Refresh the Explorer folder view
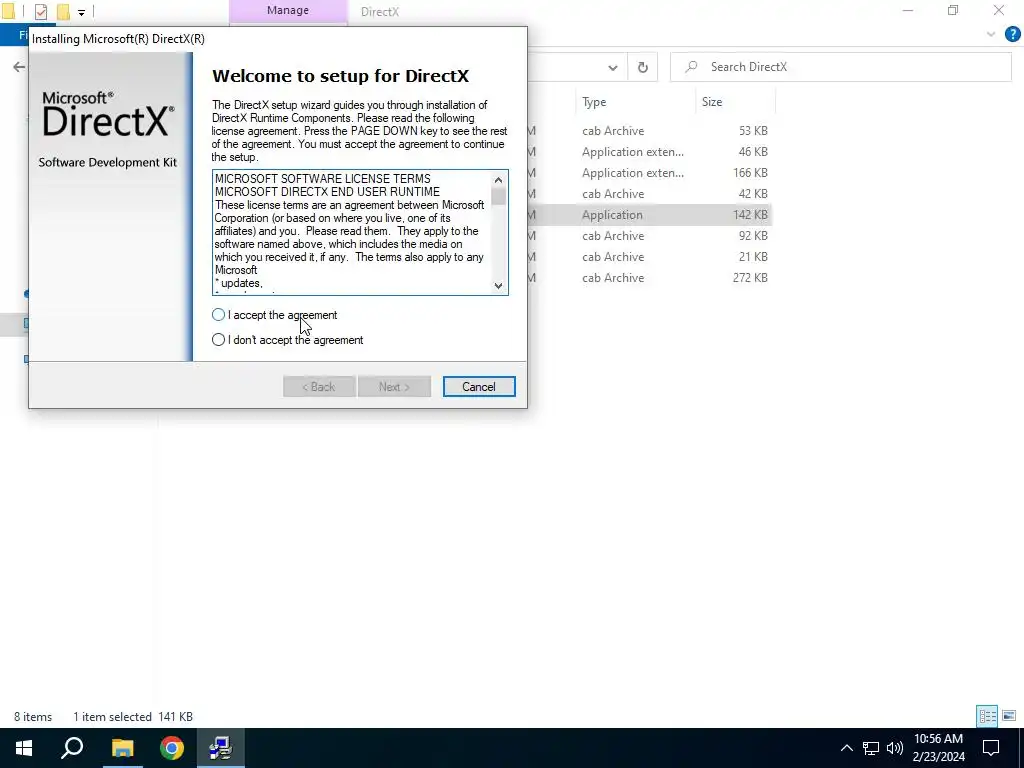 (643, 67)
